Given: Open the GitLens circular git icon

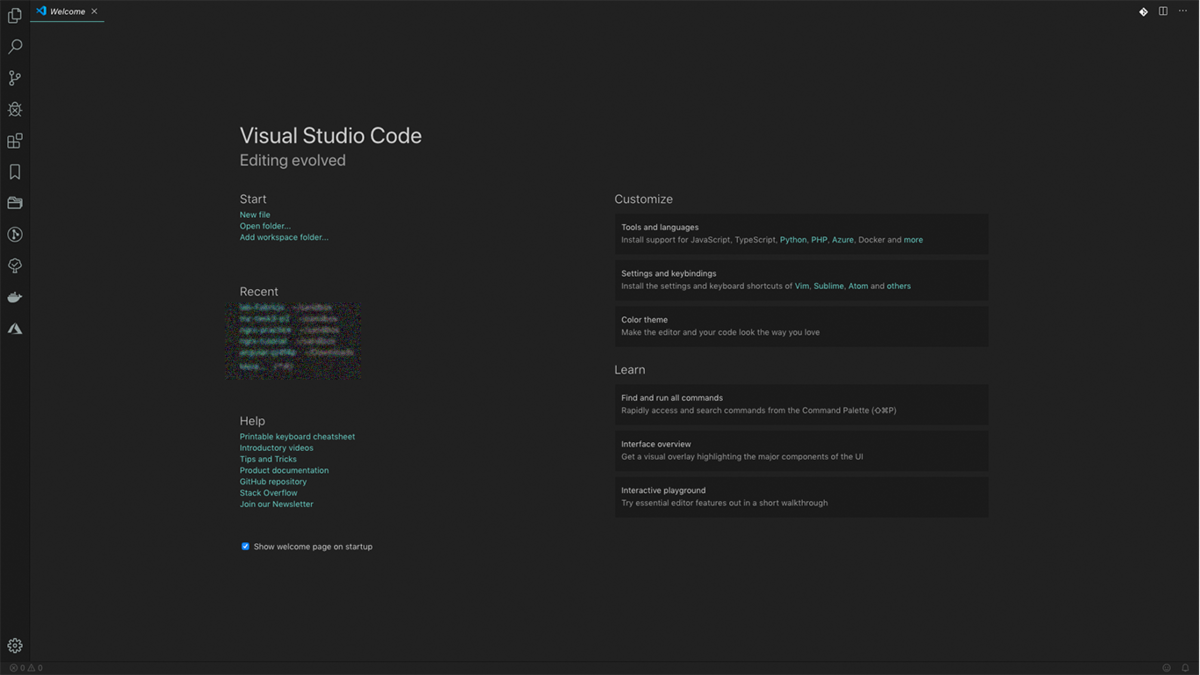Looking at the screenshot, I should pyautogui.click(x=15, y=235).
